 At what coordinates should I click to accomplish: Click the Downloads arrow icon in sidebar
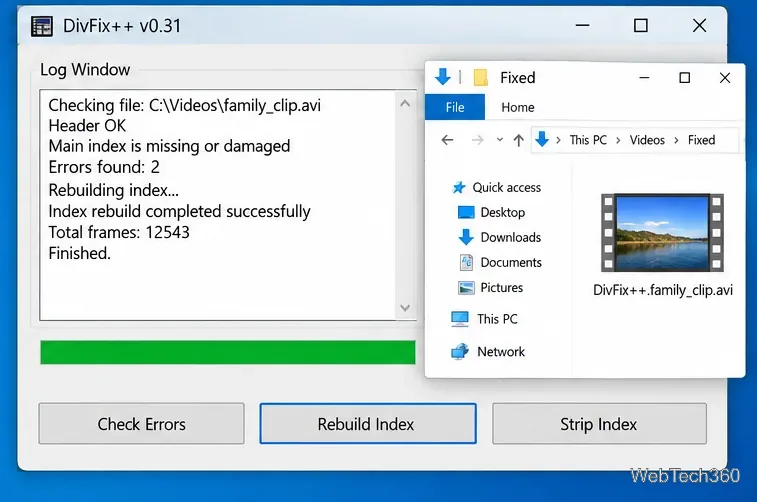coord(466,237)
